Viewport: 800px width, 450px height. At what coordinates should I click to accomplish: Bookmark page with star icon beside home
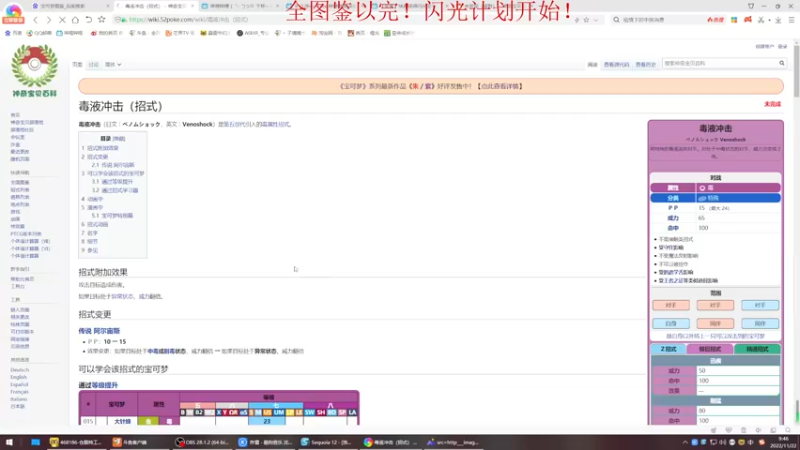click(102, 20)
